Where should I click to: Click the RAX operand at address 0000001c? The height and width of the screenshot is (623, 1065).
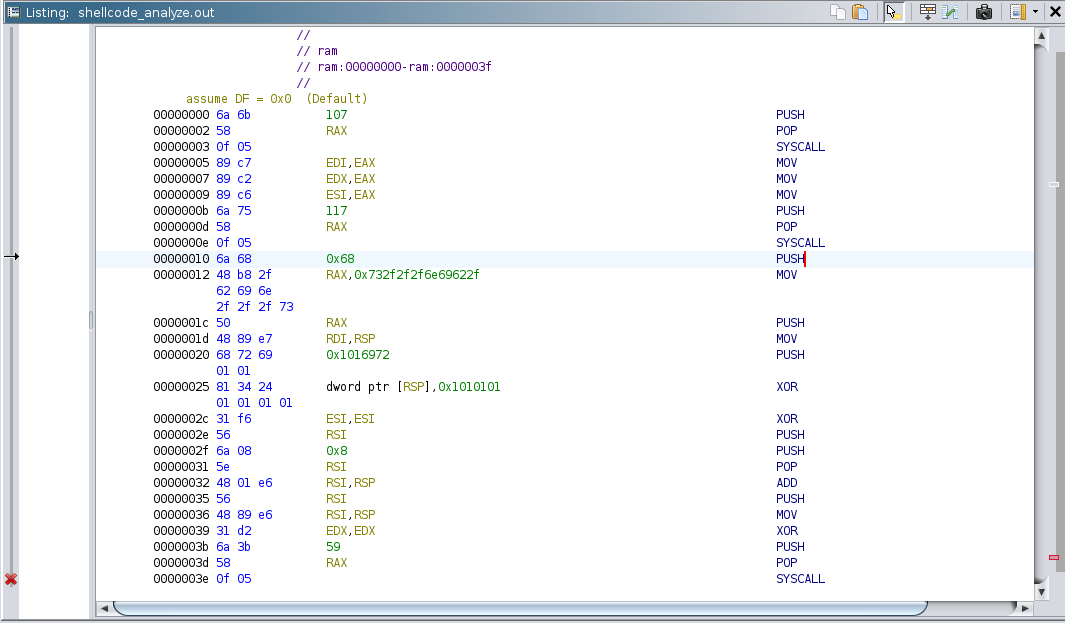click(x=336, y=322)
